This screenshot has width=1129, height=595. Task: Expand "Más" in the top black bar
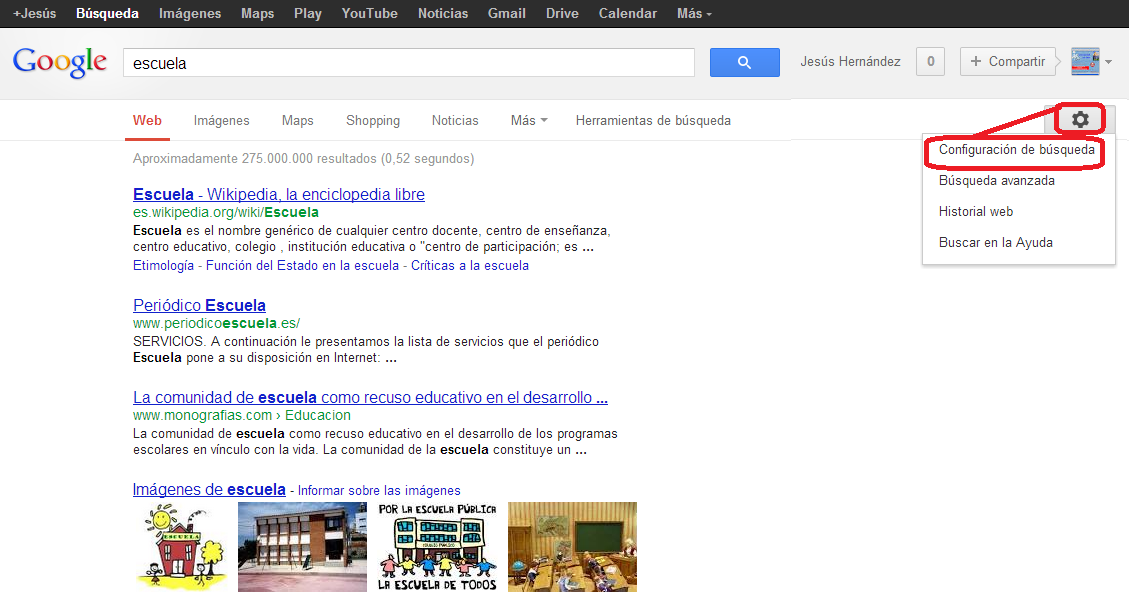(688, 13)
